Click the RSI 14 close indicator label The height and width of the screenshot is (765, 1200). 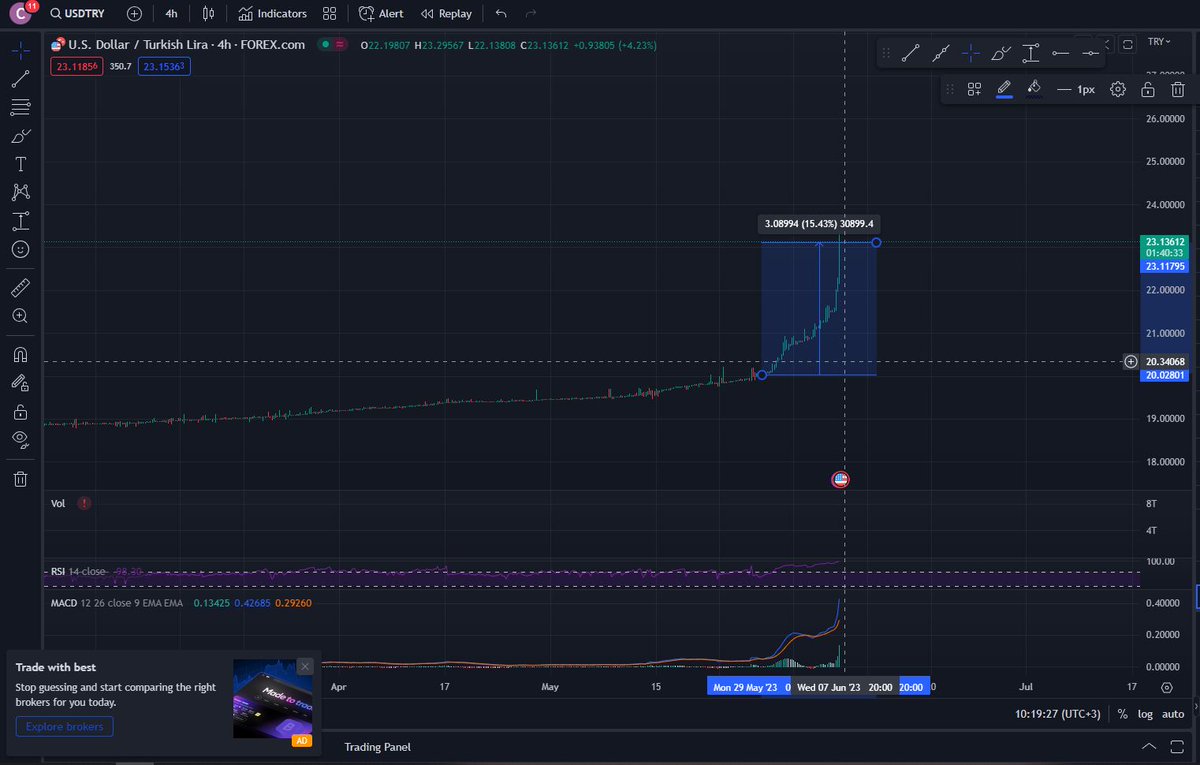coord(79,572)
